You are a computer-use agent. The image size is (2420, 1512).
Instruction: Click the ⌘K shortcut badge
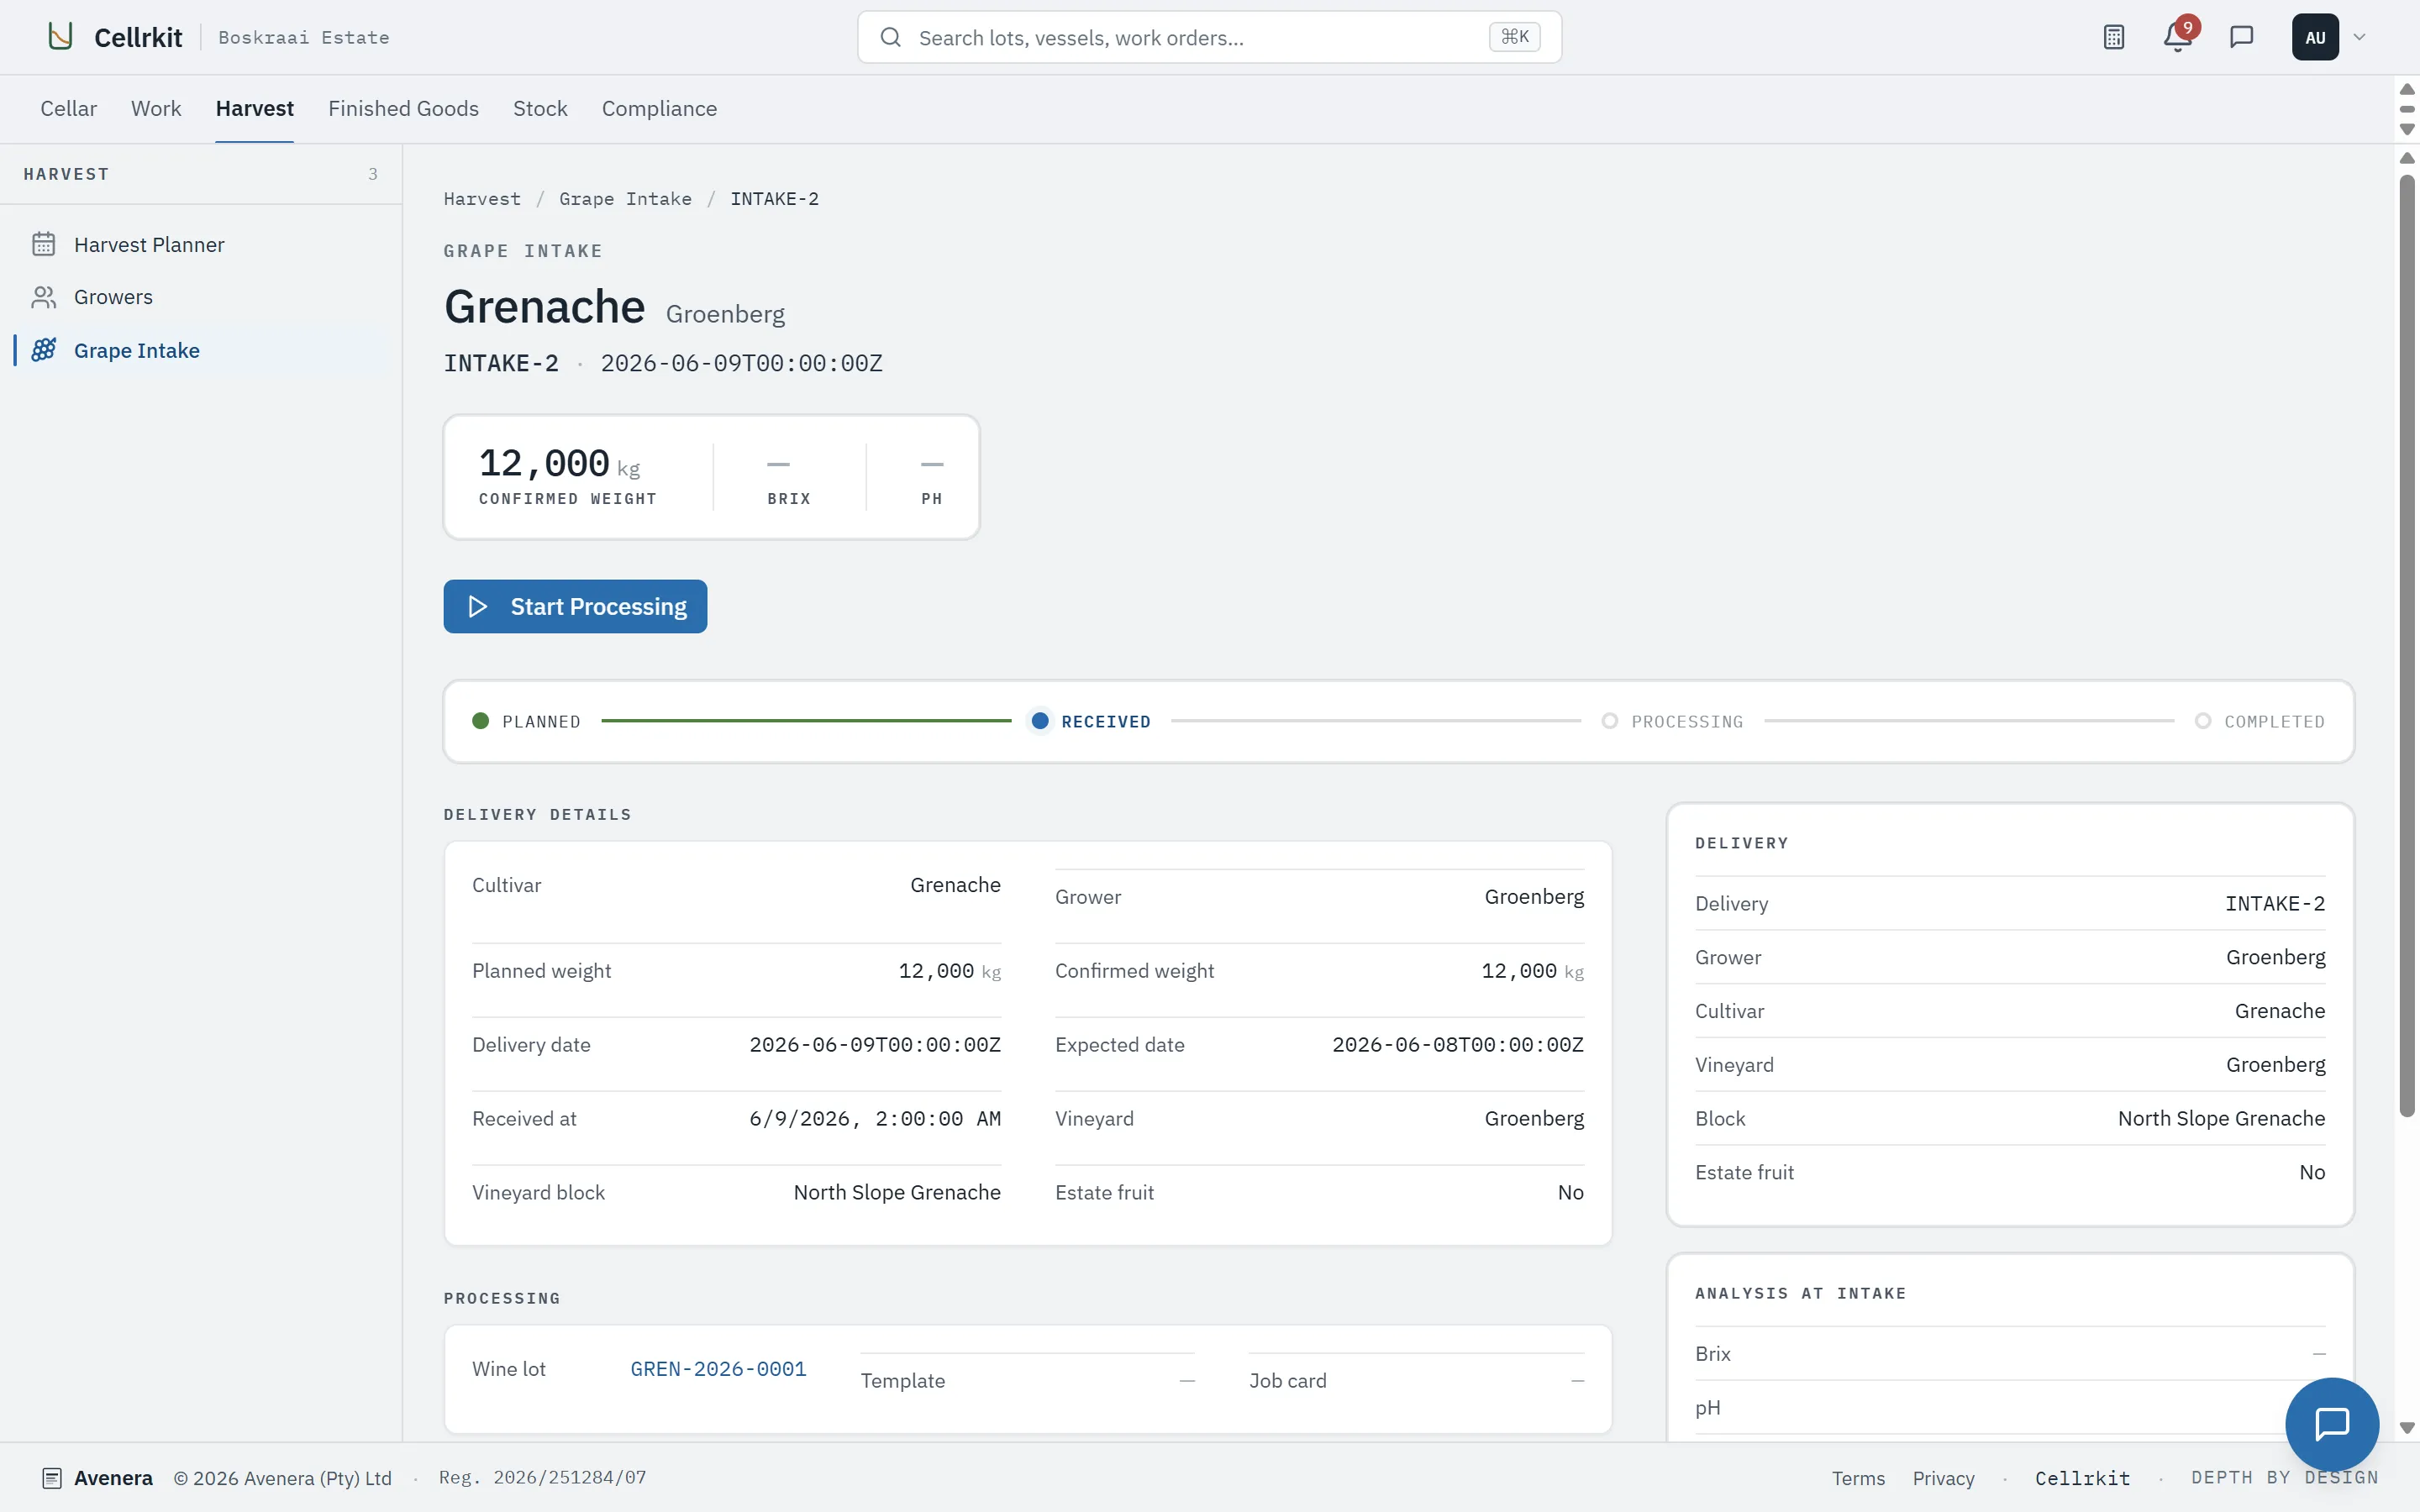click(1514, 37)
